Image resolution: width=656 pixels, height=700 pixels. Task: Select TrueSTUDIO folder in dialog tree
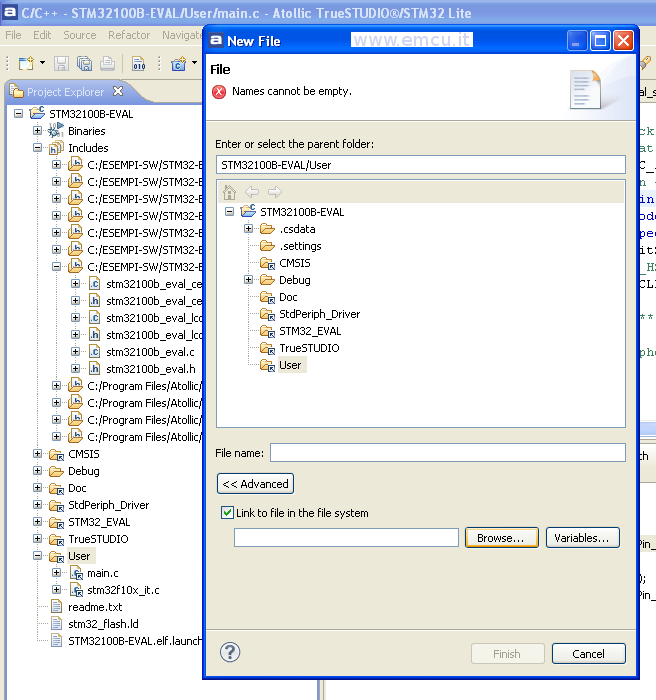coord(309,348)
